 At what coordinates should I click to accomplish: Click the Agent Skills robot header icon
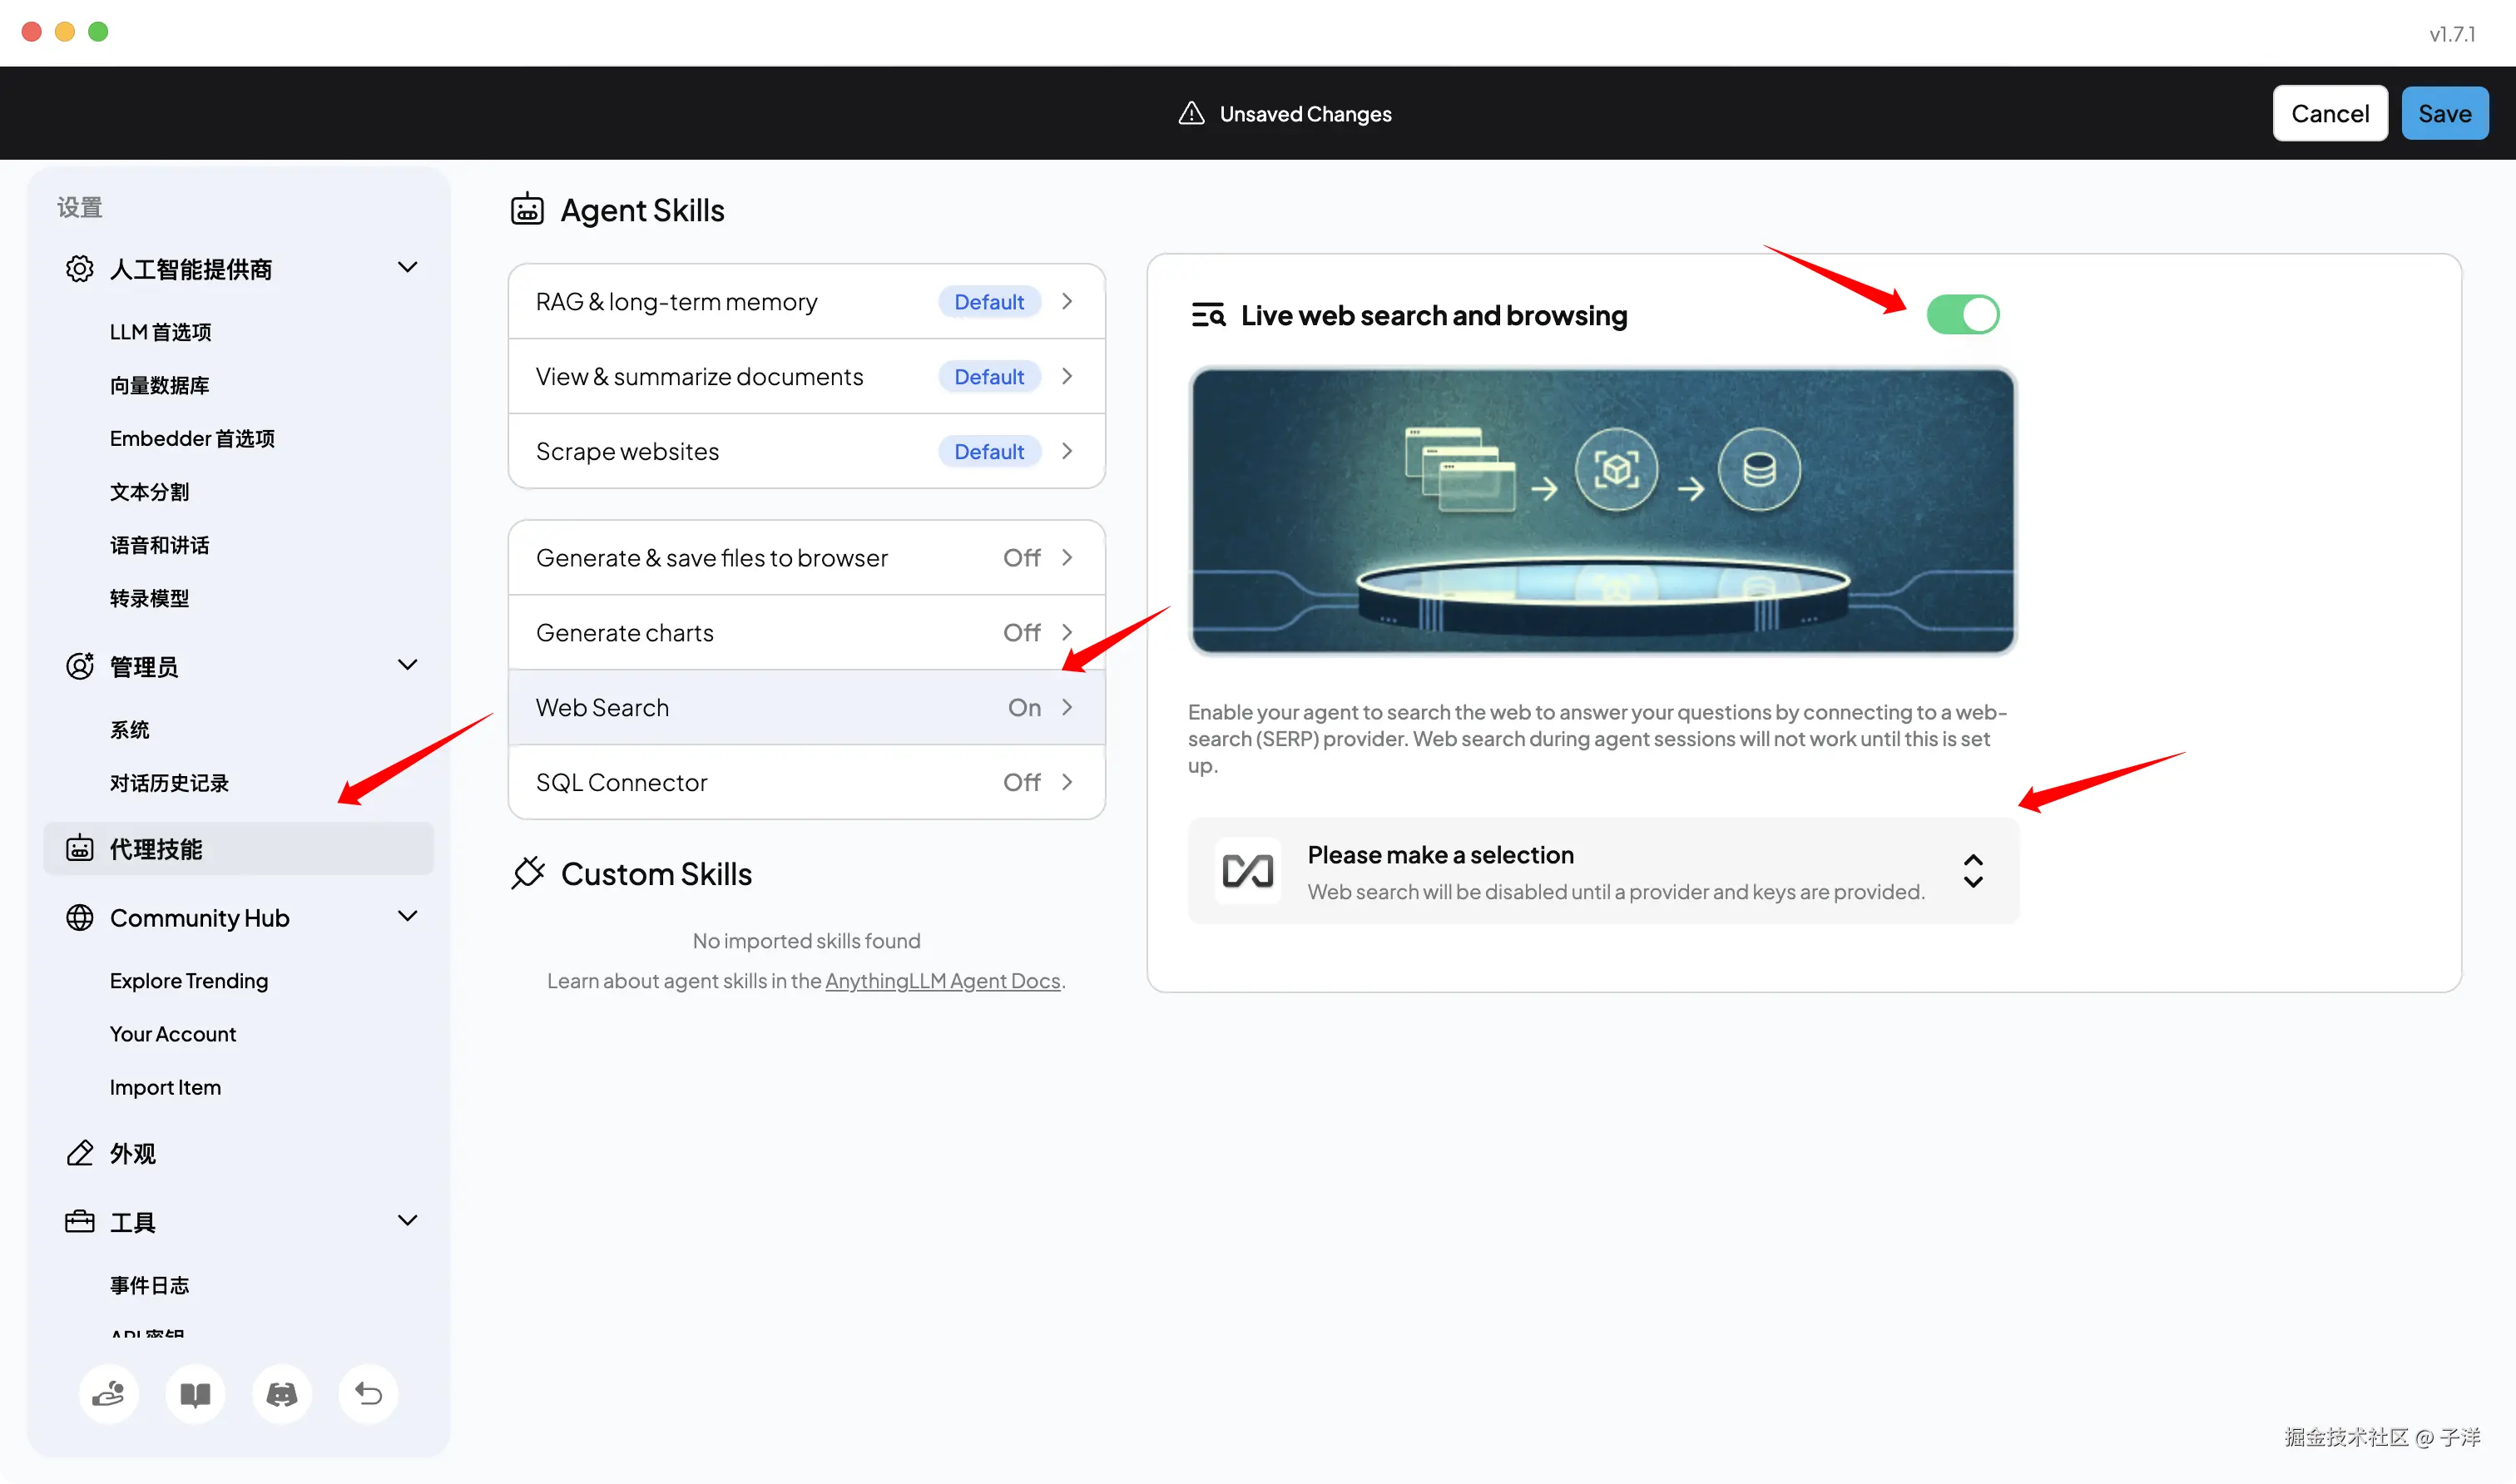click(527, 210)
